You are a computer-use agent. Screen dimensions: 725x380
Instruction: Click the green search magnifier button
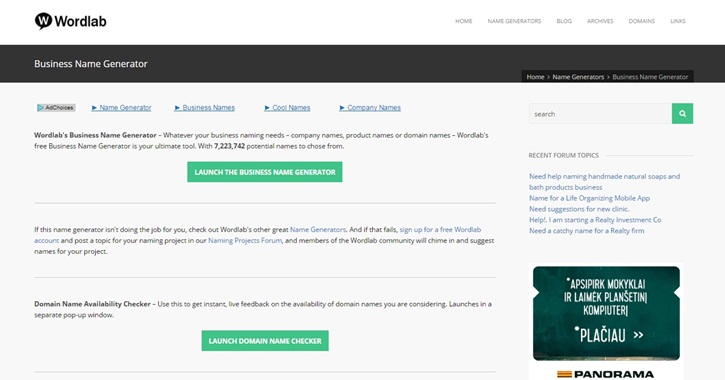coord(682,114)
